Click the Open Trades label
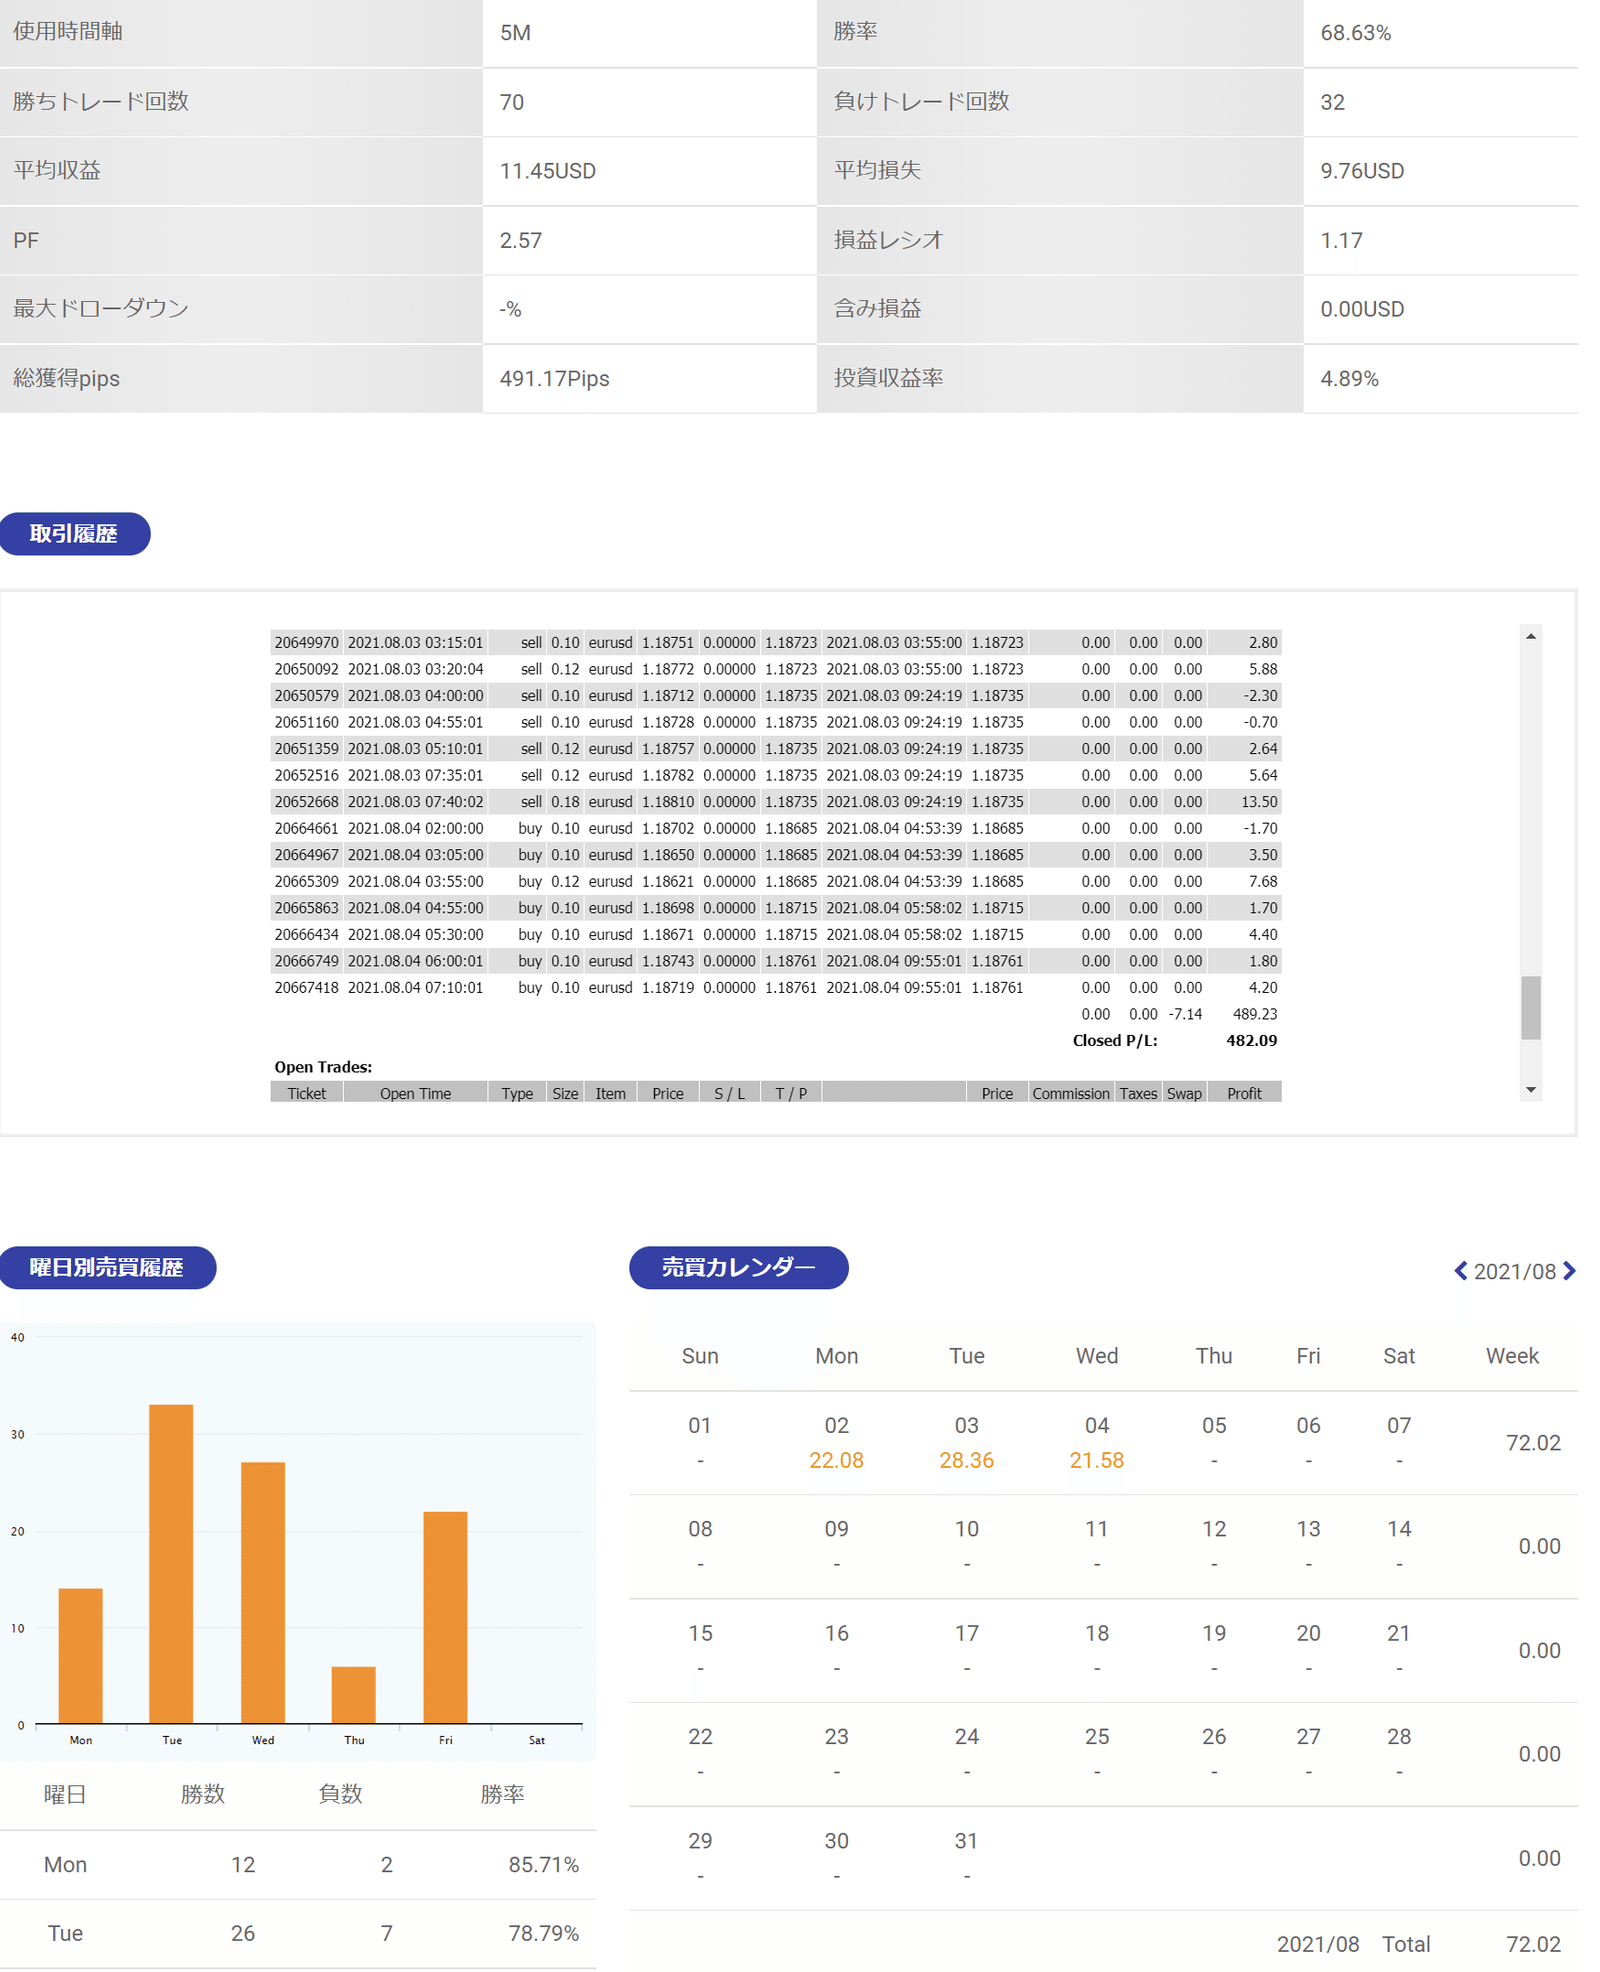 pos(323,1067)
